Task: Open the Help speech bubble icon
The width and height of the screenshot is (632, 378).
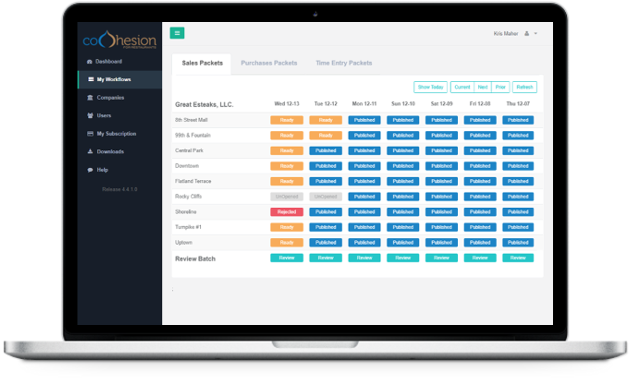Action: 90,170
